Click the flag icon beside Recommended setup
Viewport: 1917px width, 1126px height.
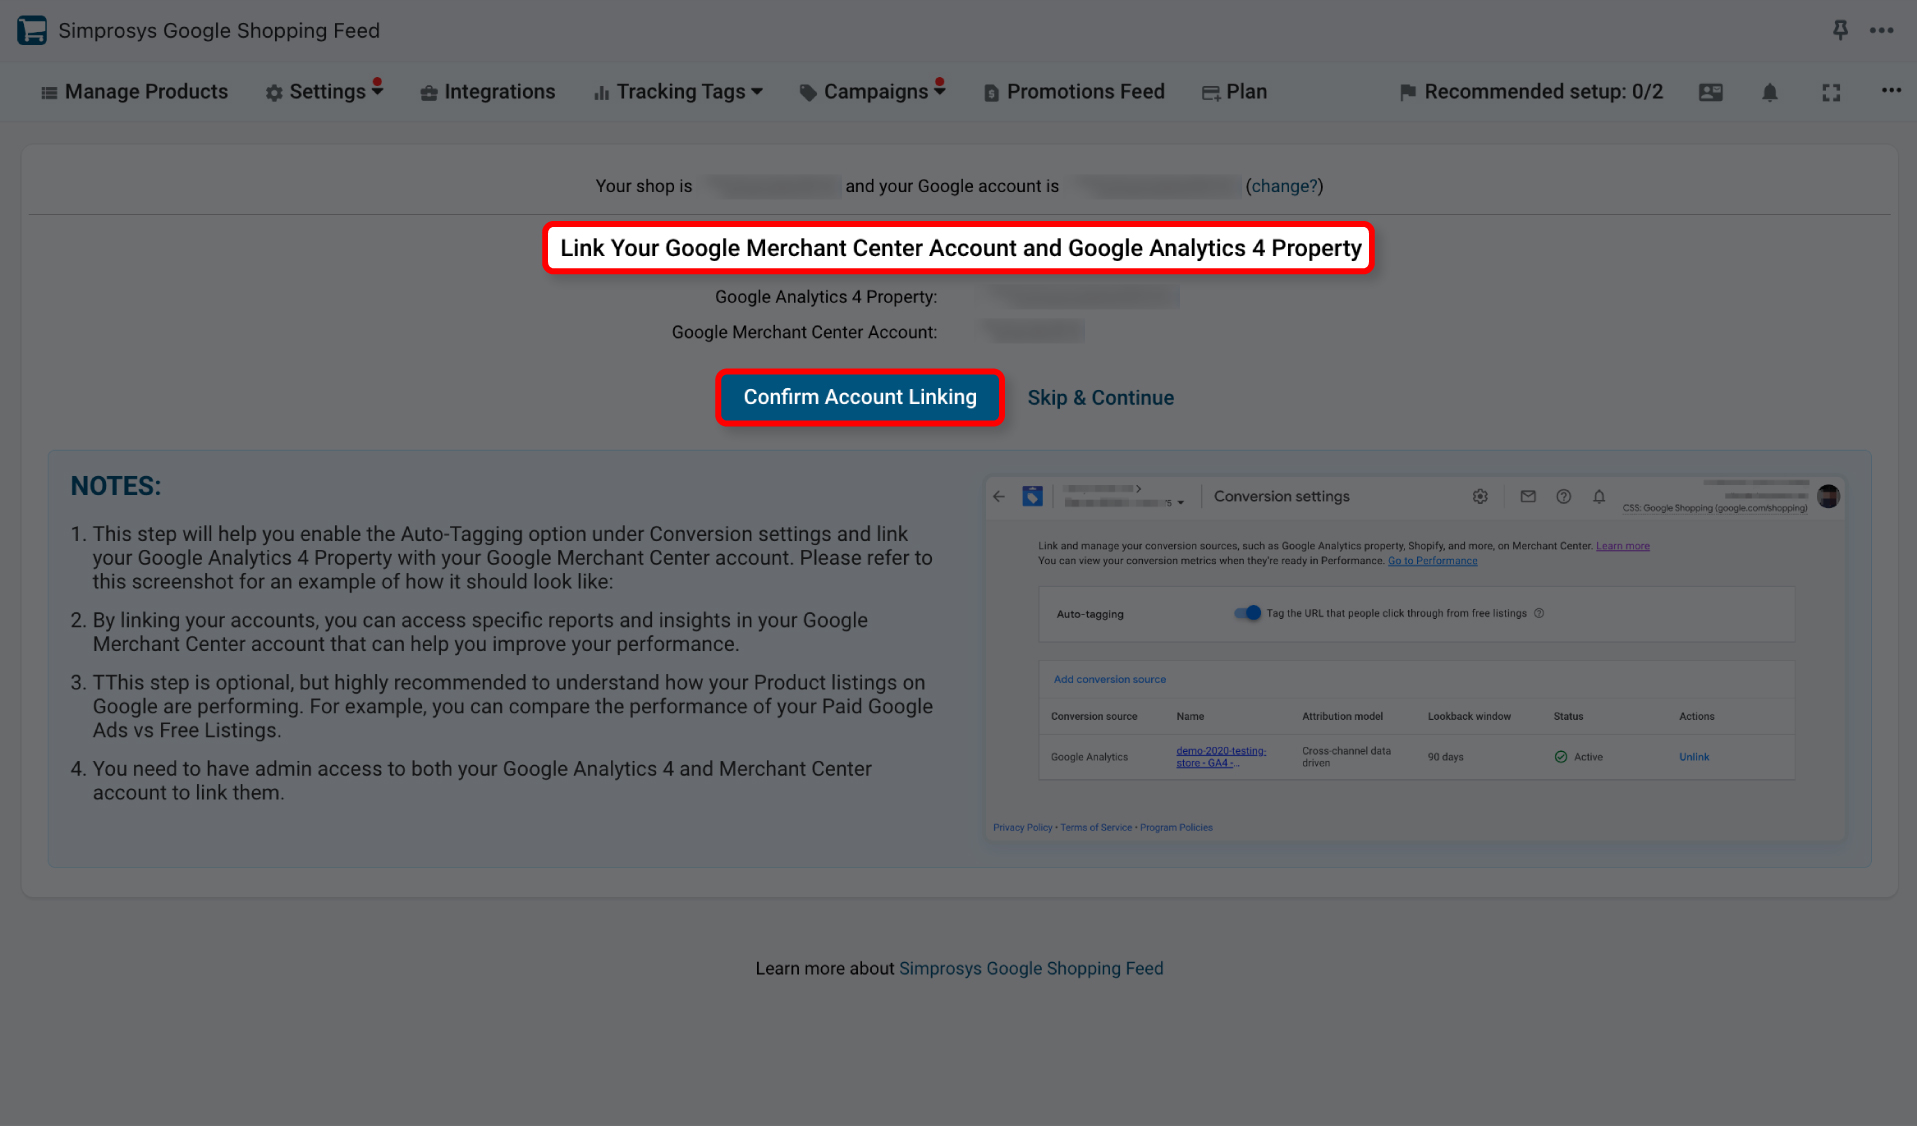pyautogui.click(x=1408, y=92)
